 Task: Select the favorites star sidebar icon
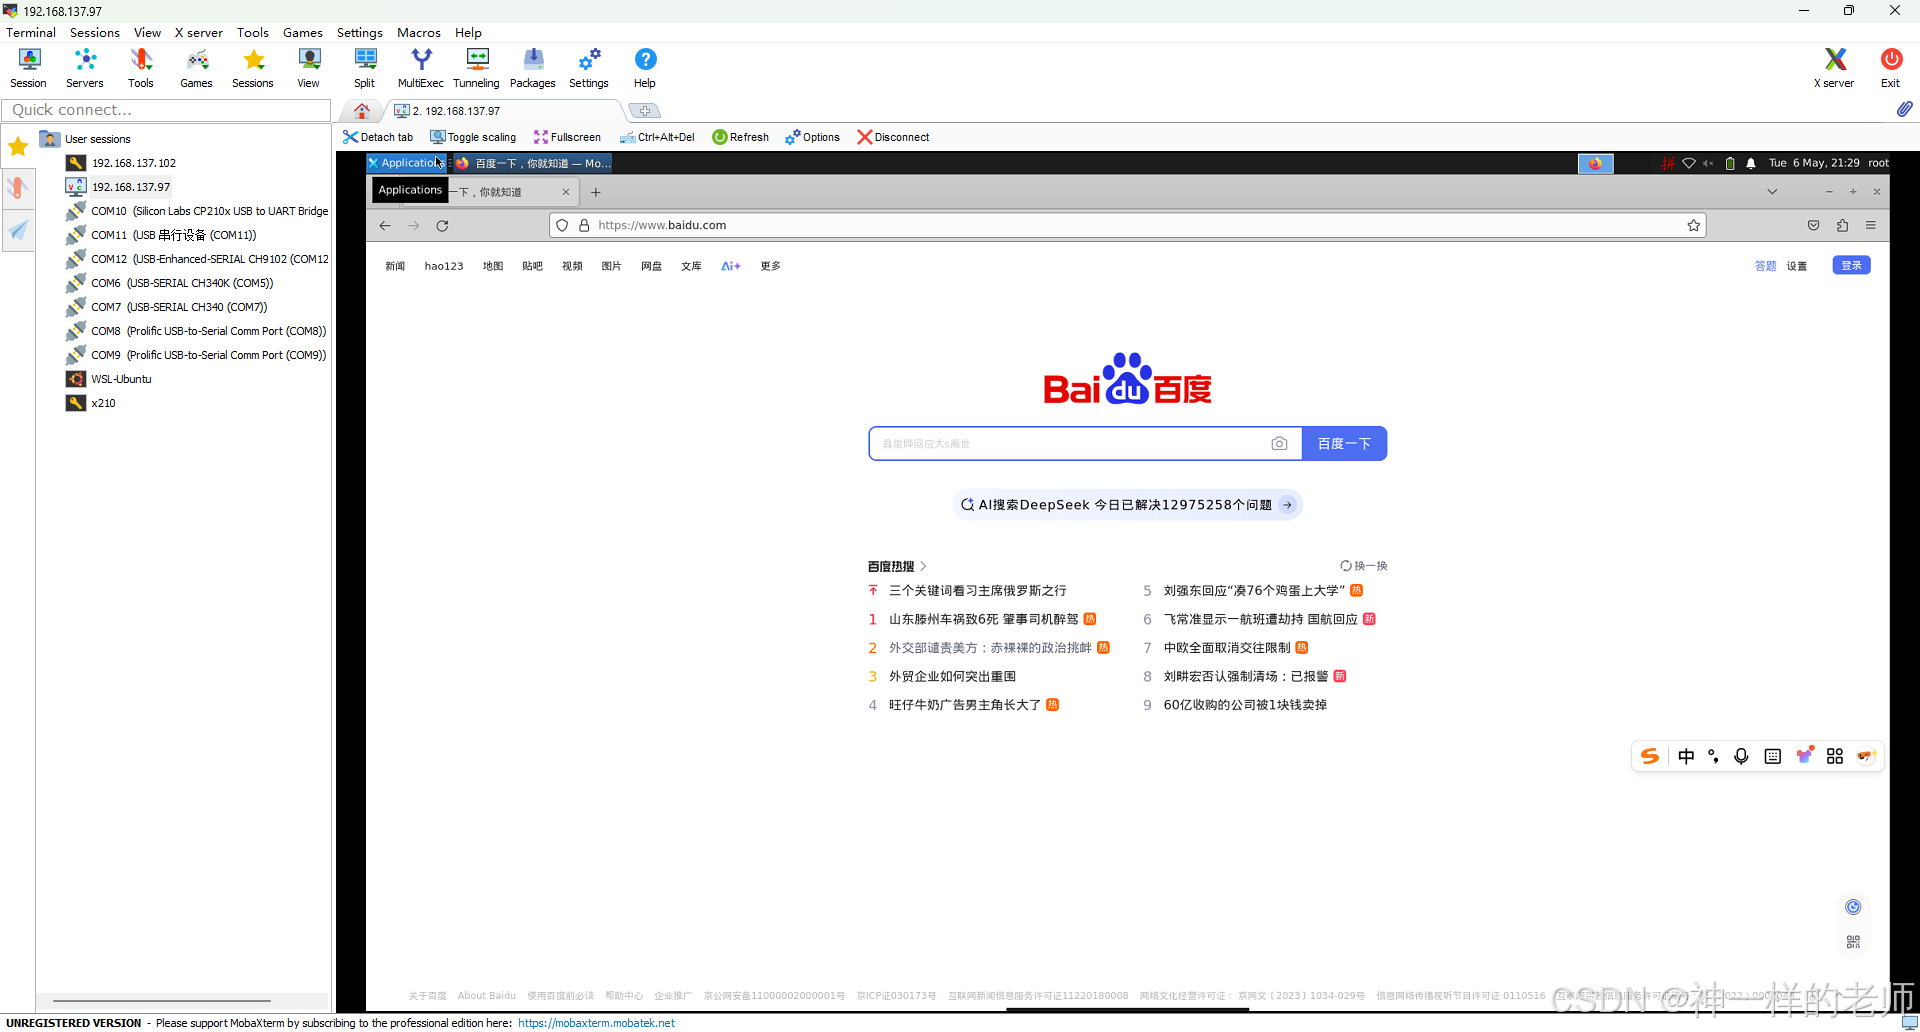(18, 147)
